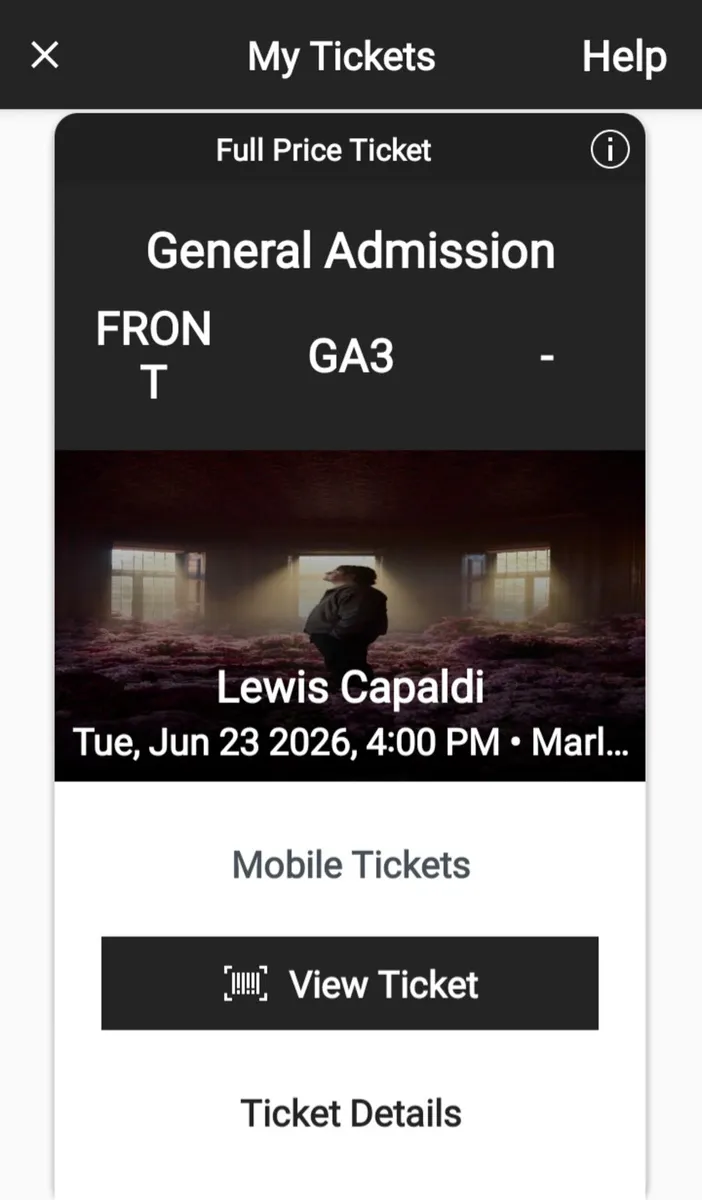Tap the barcode icon on View Ticket
Screen dimensions: 702x1200
248,983
